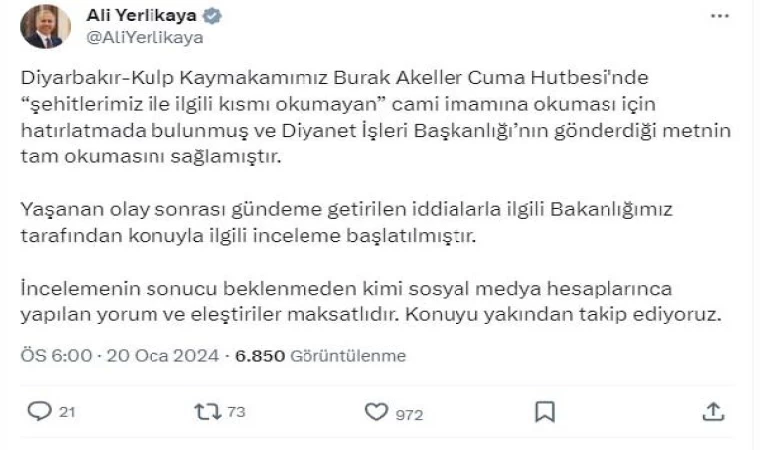The width and height of the screenshot is (760, 450).
Task: Click the share upload icon
Action: [712, 412]
